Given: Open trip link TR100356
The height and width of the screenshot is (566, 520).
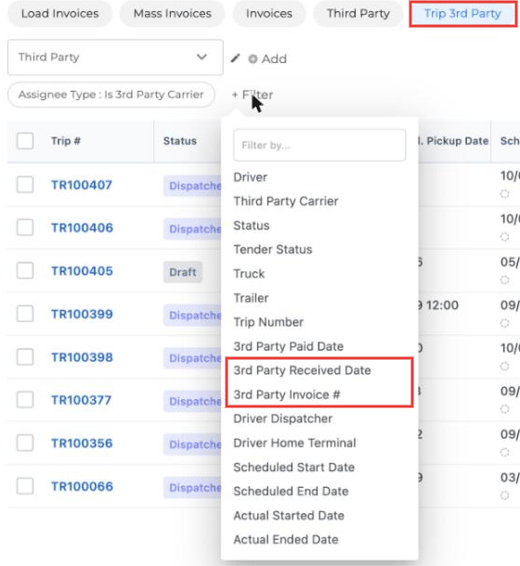Looking at the screenshot, I should pos(82,443).
